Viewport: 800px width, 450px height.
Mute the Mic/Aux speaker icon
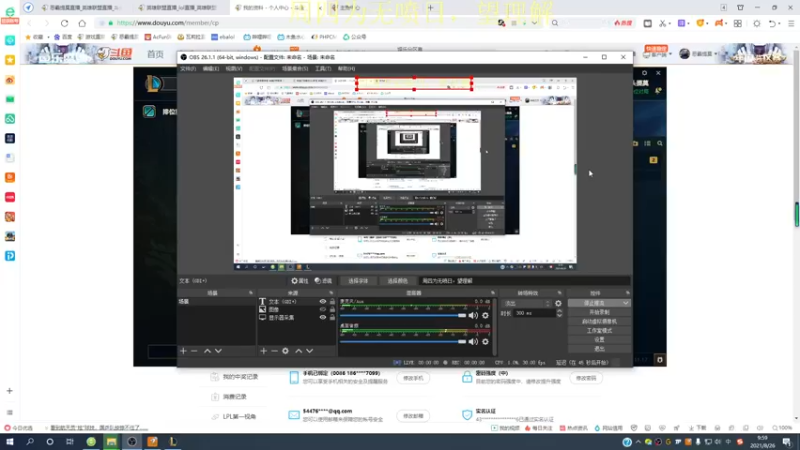473,315
